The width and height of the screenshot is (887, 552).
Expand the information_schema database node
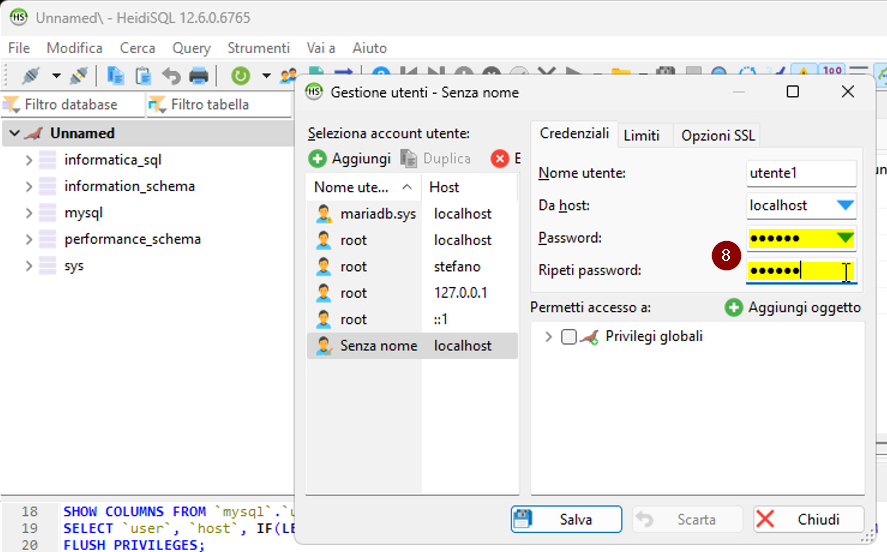coord(28,187)
